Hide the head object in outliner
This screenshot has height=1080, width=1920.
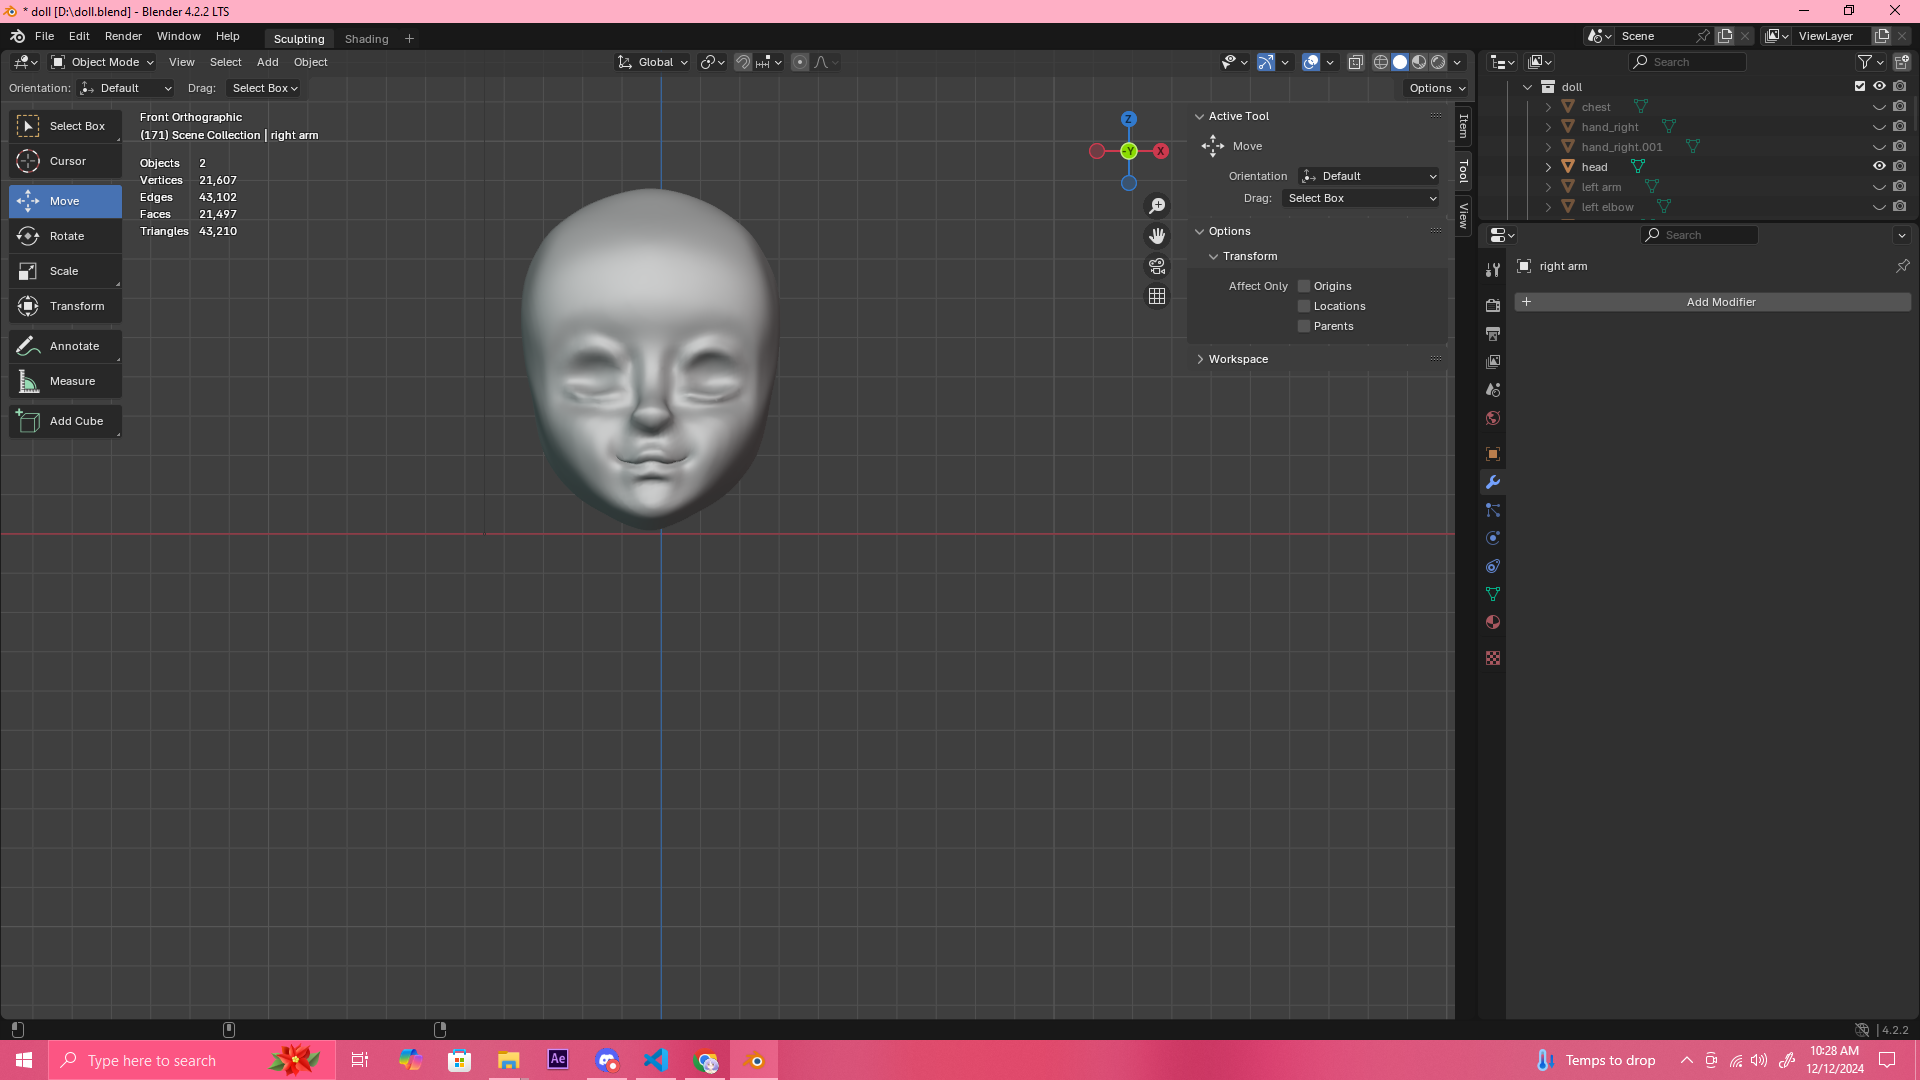click(1879, 167)
